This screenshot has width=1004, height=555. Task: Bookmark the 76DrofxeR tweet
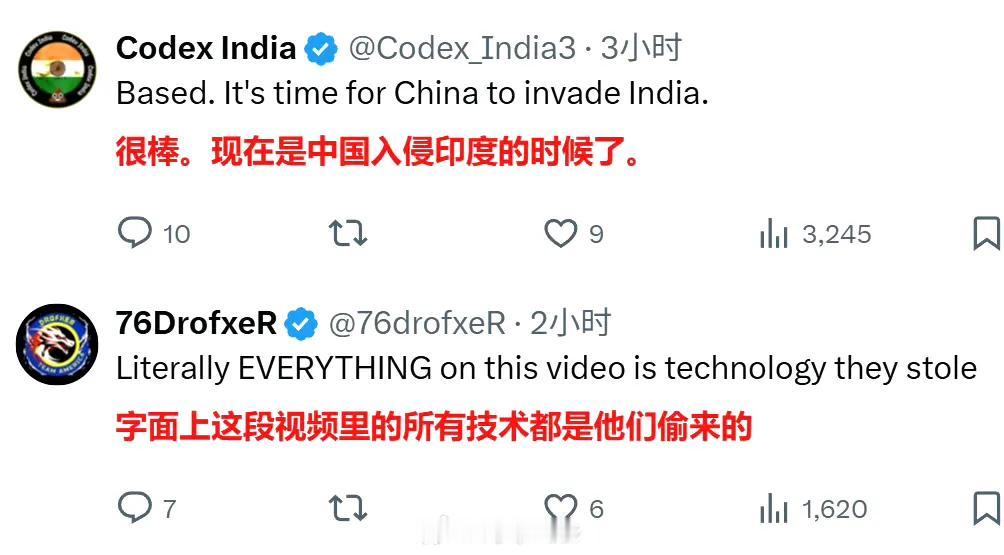click(986, 508)
